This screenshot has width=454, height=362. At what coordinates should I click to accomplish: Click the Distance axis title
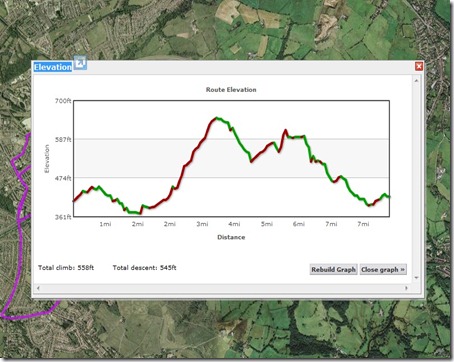pos(231,237)
